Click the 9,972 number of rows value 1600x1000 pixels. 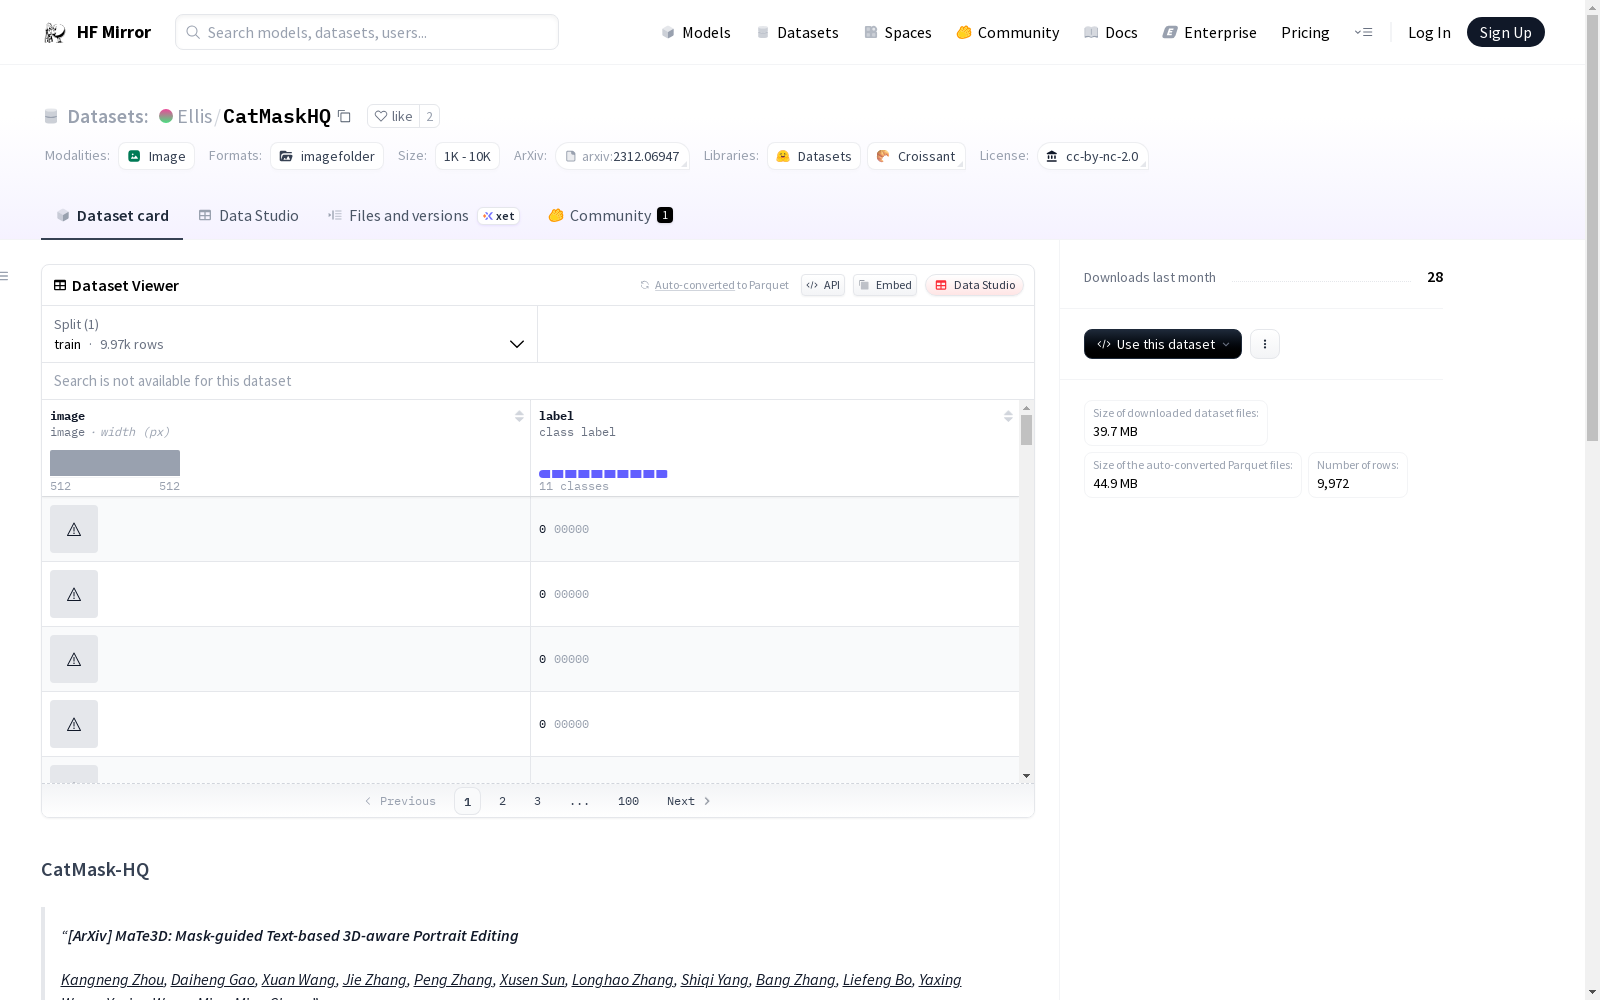click(x=1333, y=484)
